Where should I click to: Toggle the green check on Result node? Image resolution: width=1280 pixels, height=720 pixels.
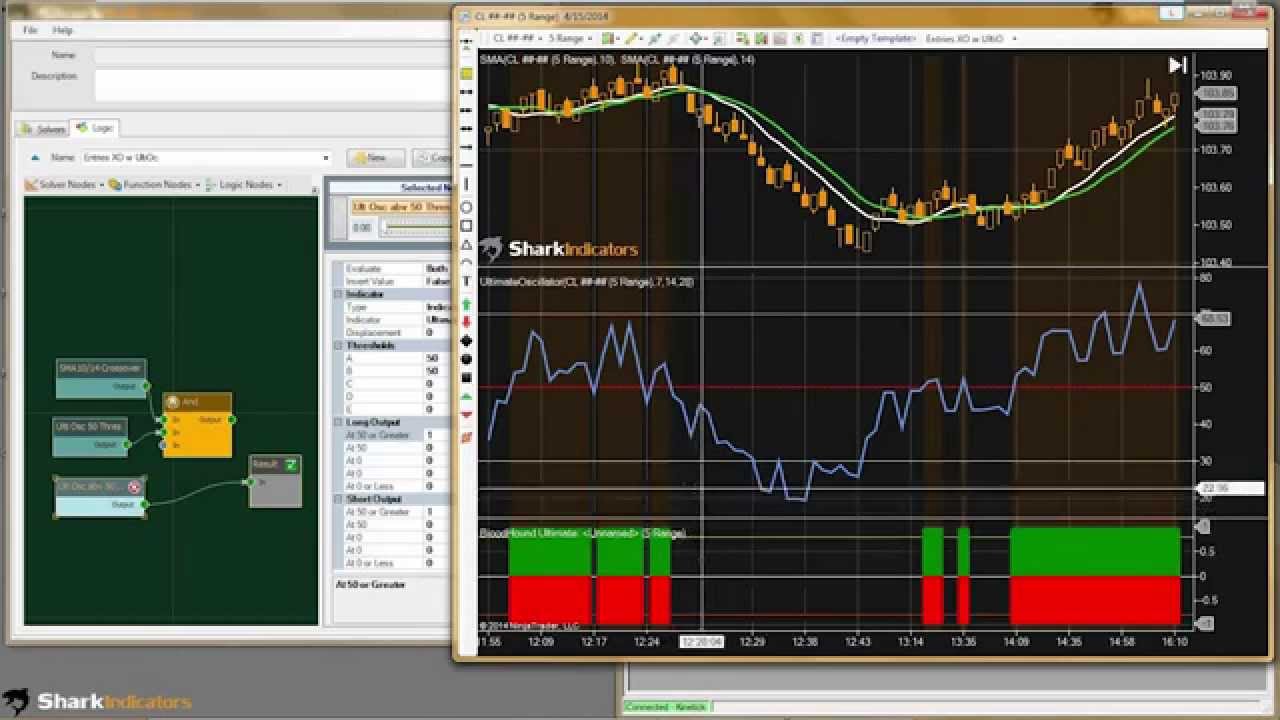pos(291,465)
